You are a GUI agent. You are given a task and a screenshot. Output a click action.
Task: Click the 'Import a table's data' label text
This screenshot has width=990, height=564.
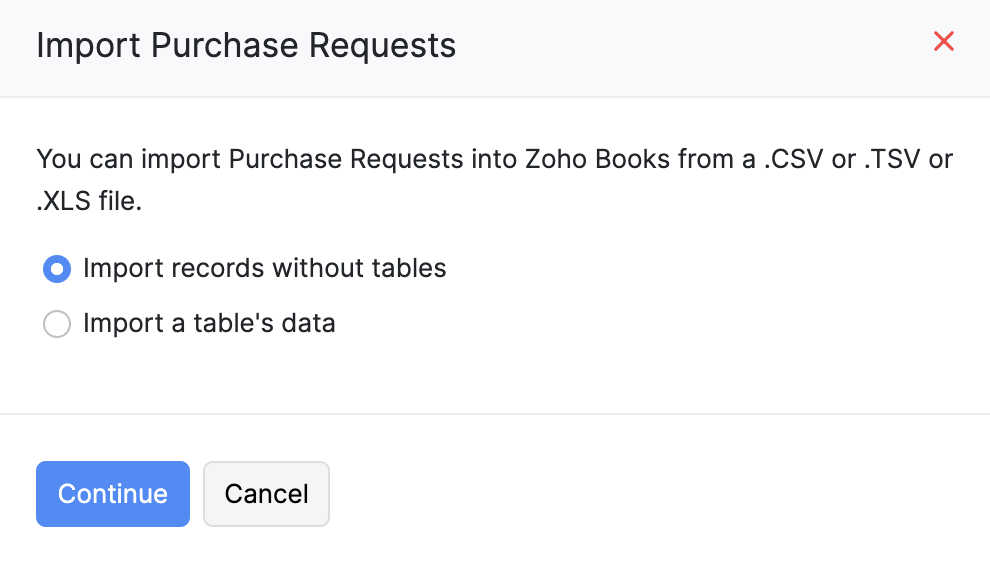(x=209, y=324)
